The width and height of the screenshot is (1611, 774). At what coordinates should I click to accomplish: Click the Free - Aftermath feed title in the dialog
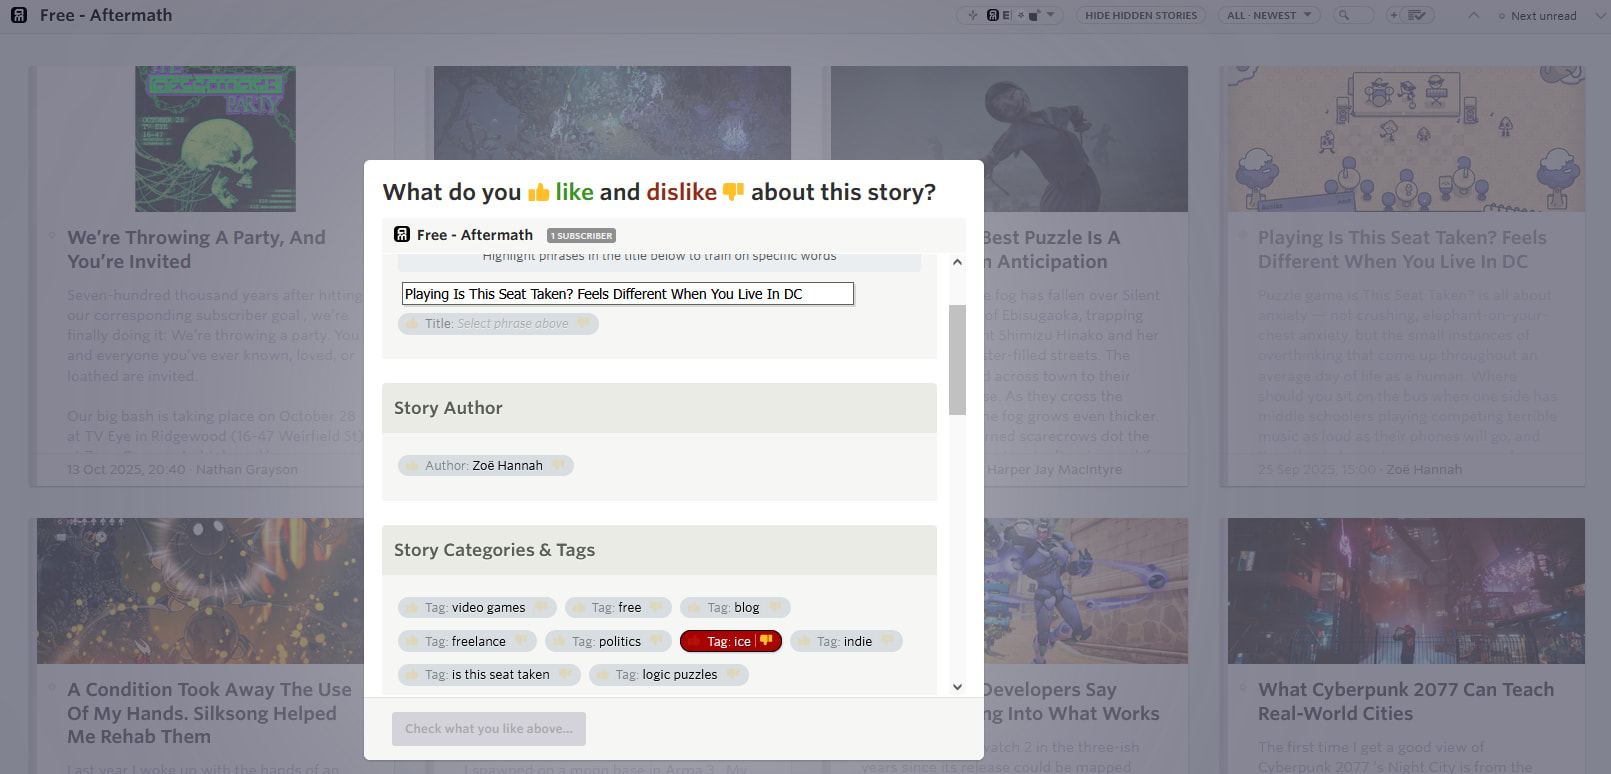coord(474,235)
